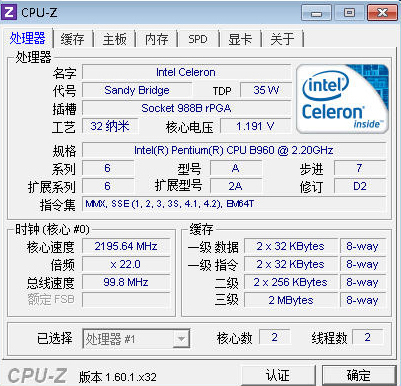The height and width of the screenshot is (386, 401).
Task: Select the 处理器 tab
Action: pos(27,38)
